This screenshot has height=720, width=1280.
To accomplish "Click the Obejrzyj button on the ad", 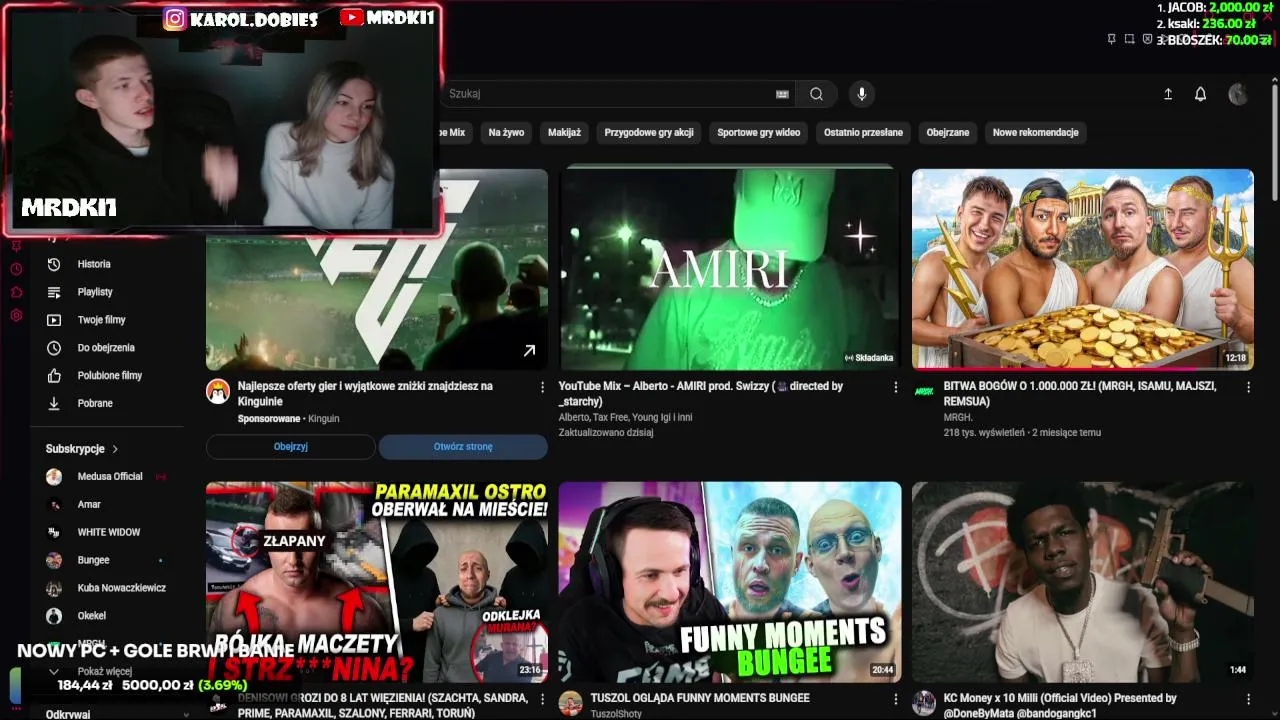I will pos(291,447).
